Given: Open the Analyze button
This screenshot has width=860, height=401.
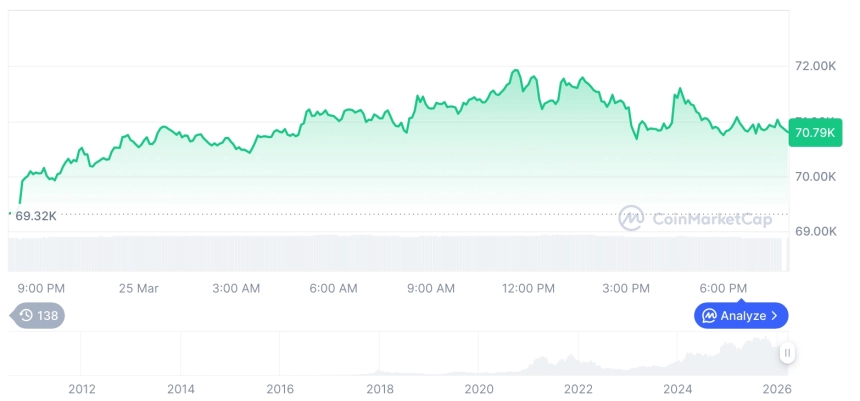Looking at the screenshot, I should (741, 316).
